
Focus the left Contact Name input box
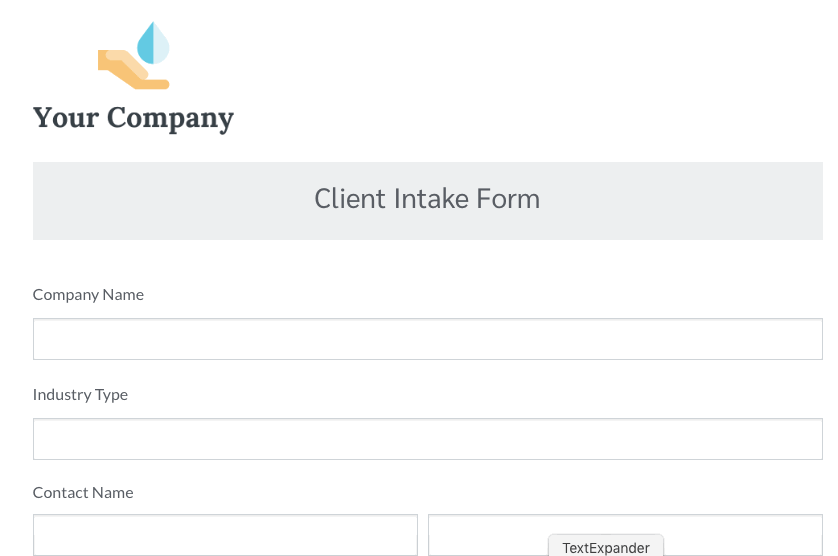[x=225, y=535]
